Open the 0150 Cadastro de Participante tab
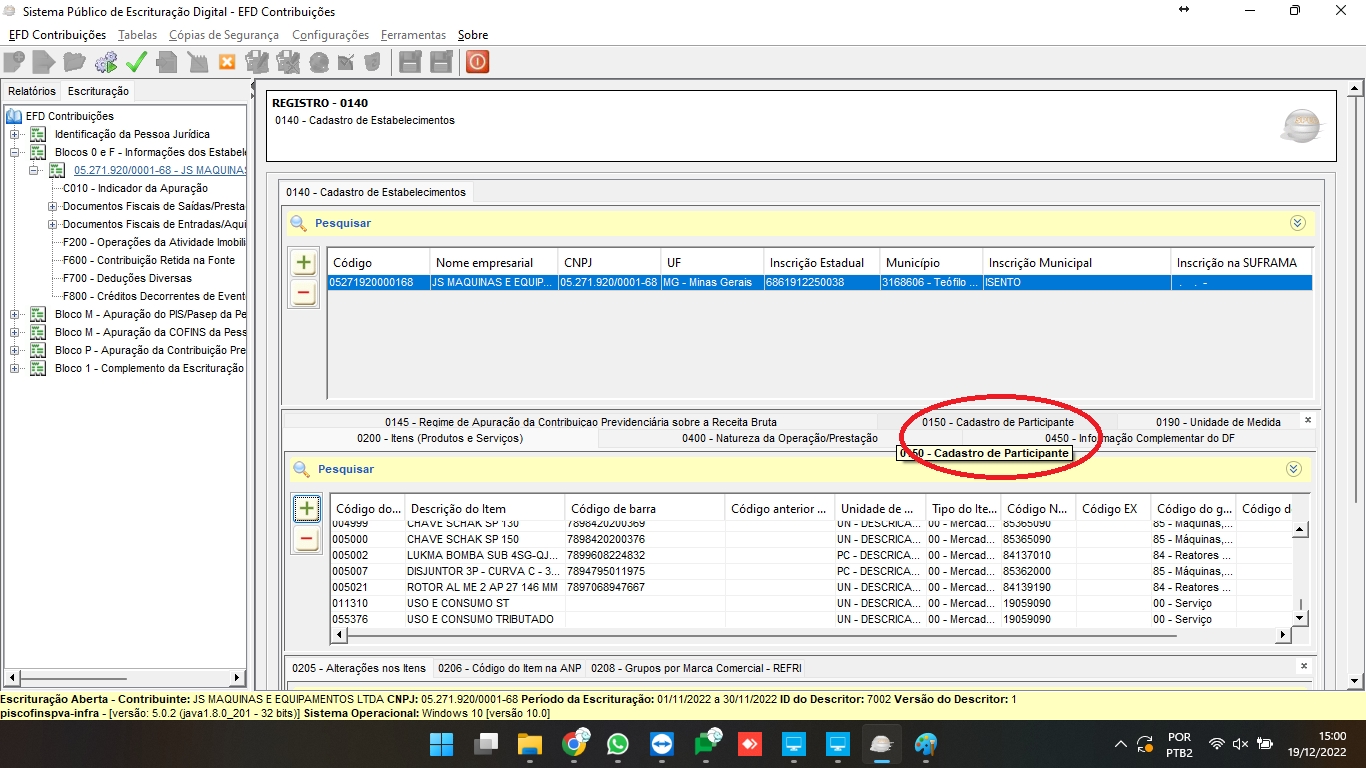 click(x=997, y=422)
